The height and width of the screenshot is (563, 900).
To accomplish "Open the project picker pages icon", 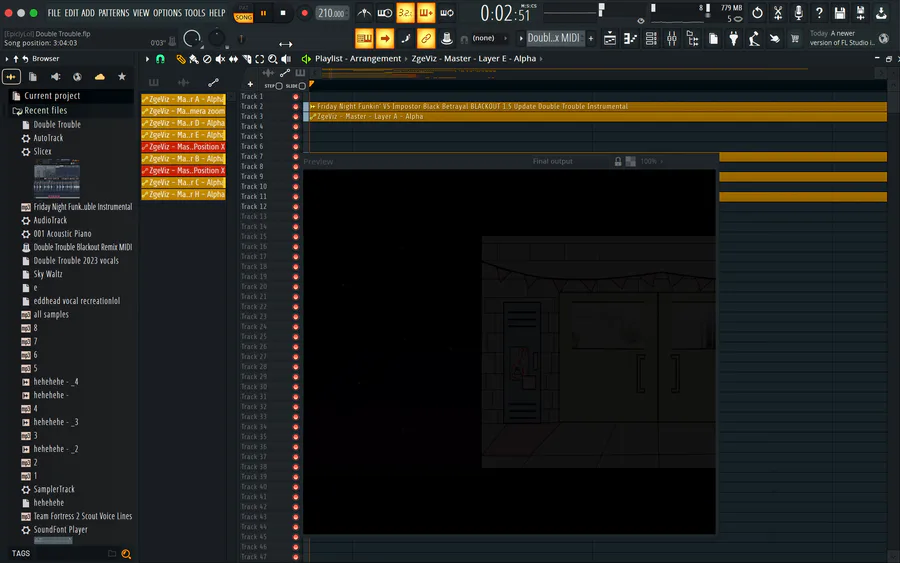I will (713, 38).
